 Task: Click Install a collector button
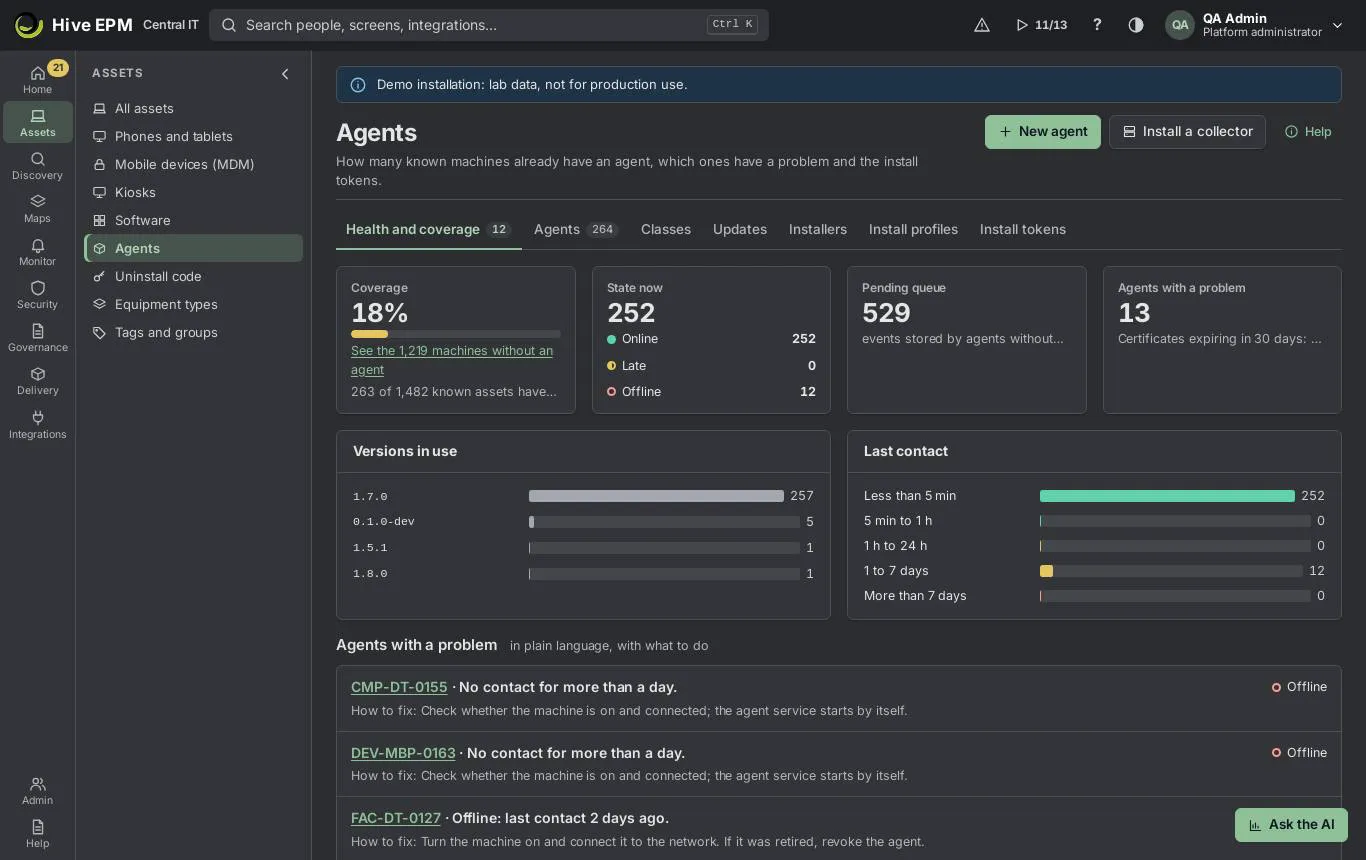[x=1187, y=132]
